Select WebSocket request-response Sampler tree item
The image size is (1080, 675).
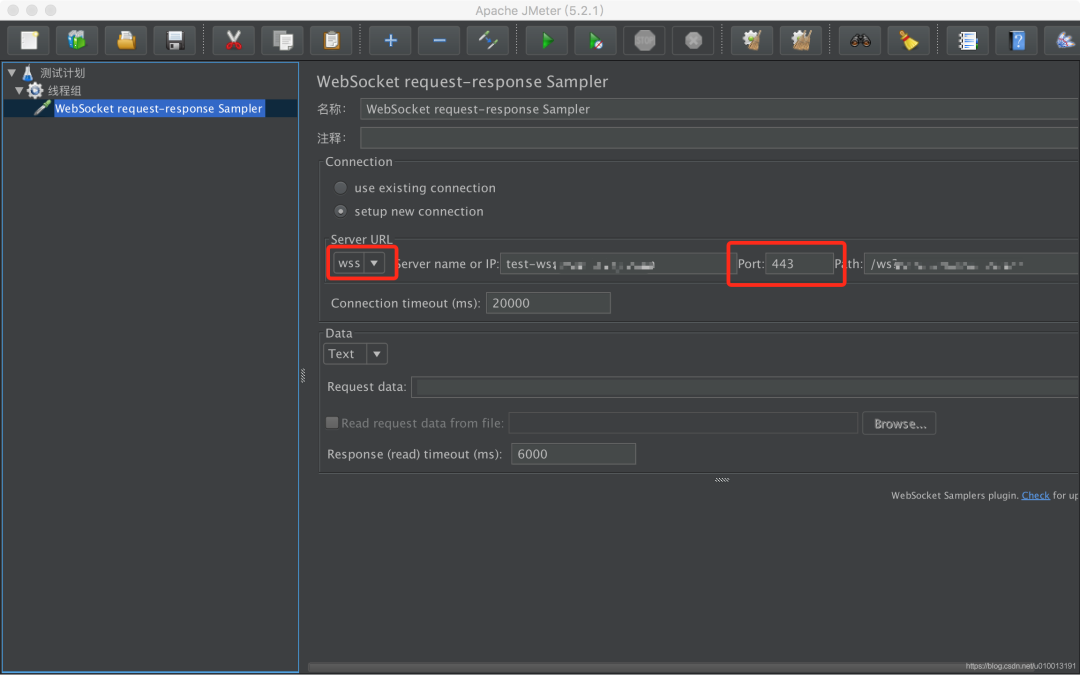point(158,108)
